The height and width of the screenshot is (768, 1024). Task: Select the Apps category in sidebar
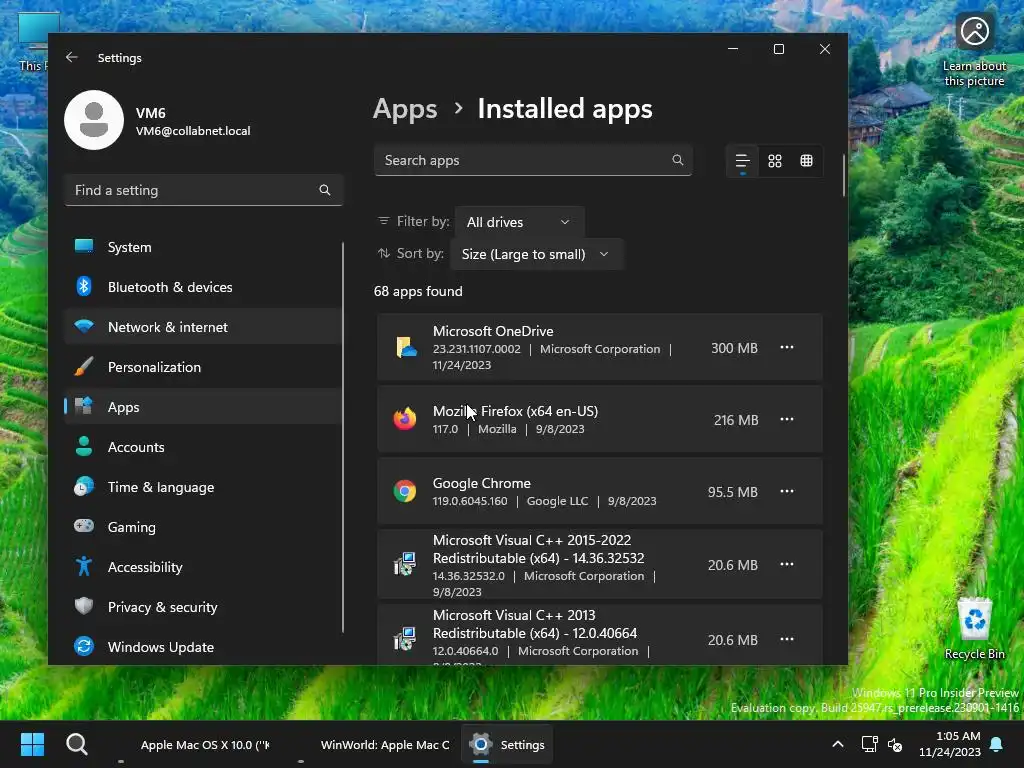[x=203, y=407]
